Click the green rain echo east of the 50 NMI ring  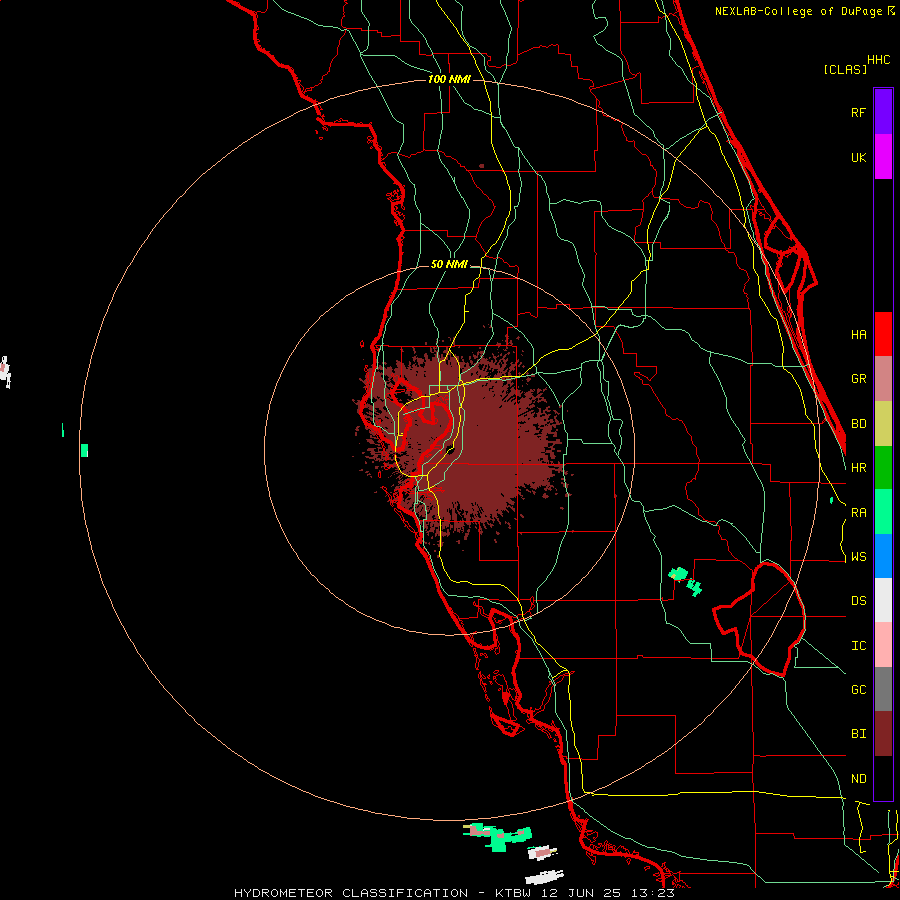tap(685, 580)
